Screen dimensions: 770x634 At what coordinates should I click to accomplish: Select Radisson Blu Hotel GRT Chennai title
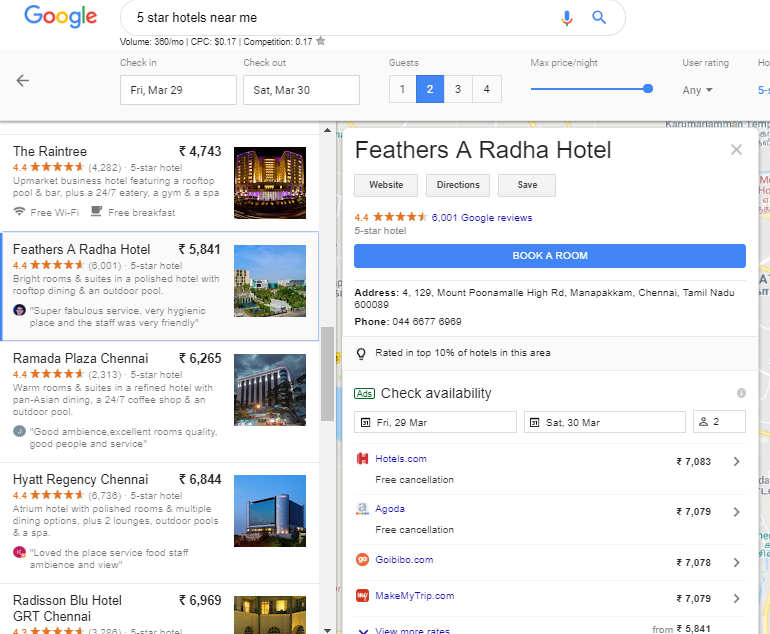(x=67, y=608)
